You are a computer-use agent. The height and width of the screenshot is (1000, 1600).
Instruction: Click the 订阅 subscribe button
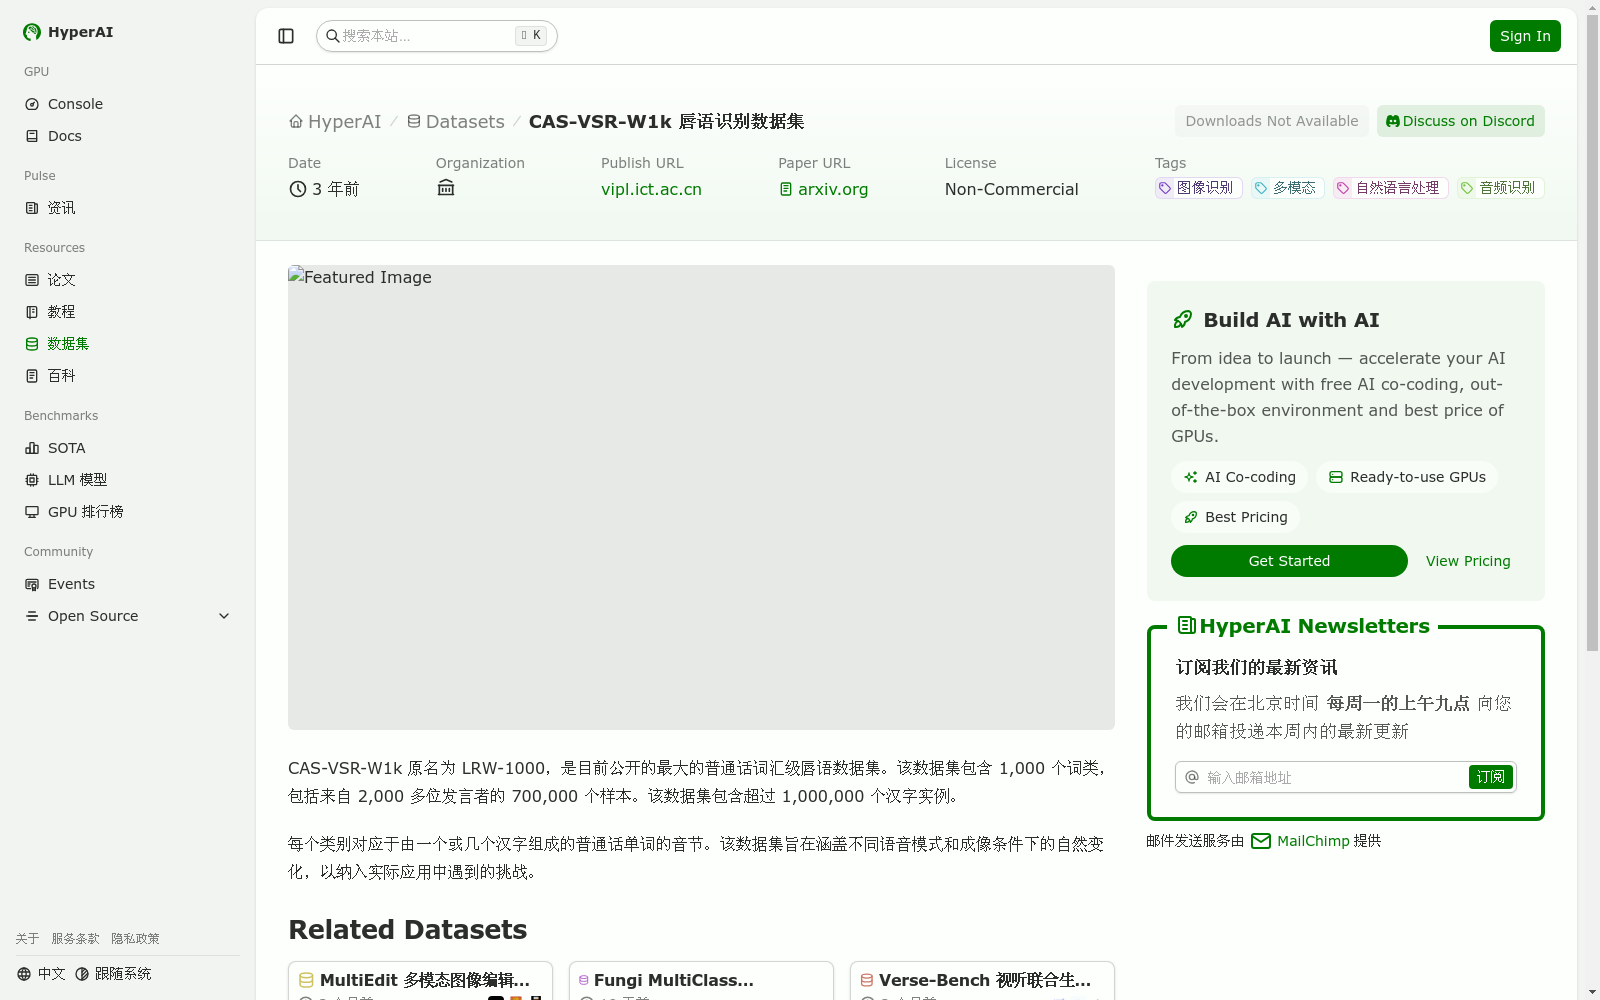tap(1490, 777)
